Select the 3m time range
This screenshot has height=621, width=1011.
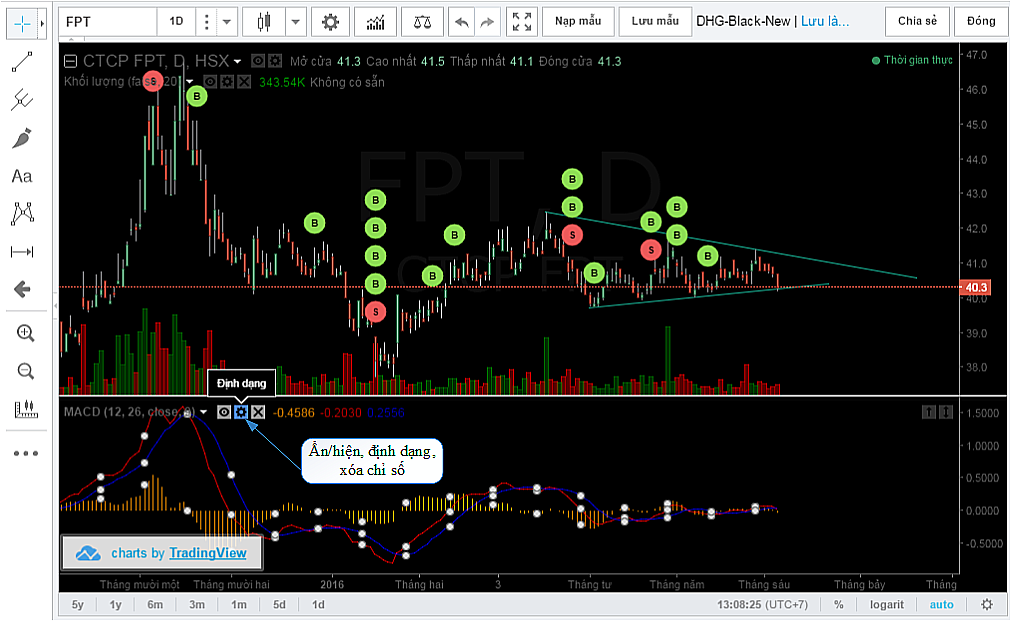click(197, 604)
